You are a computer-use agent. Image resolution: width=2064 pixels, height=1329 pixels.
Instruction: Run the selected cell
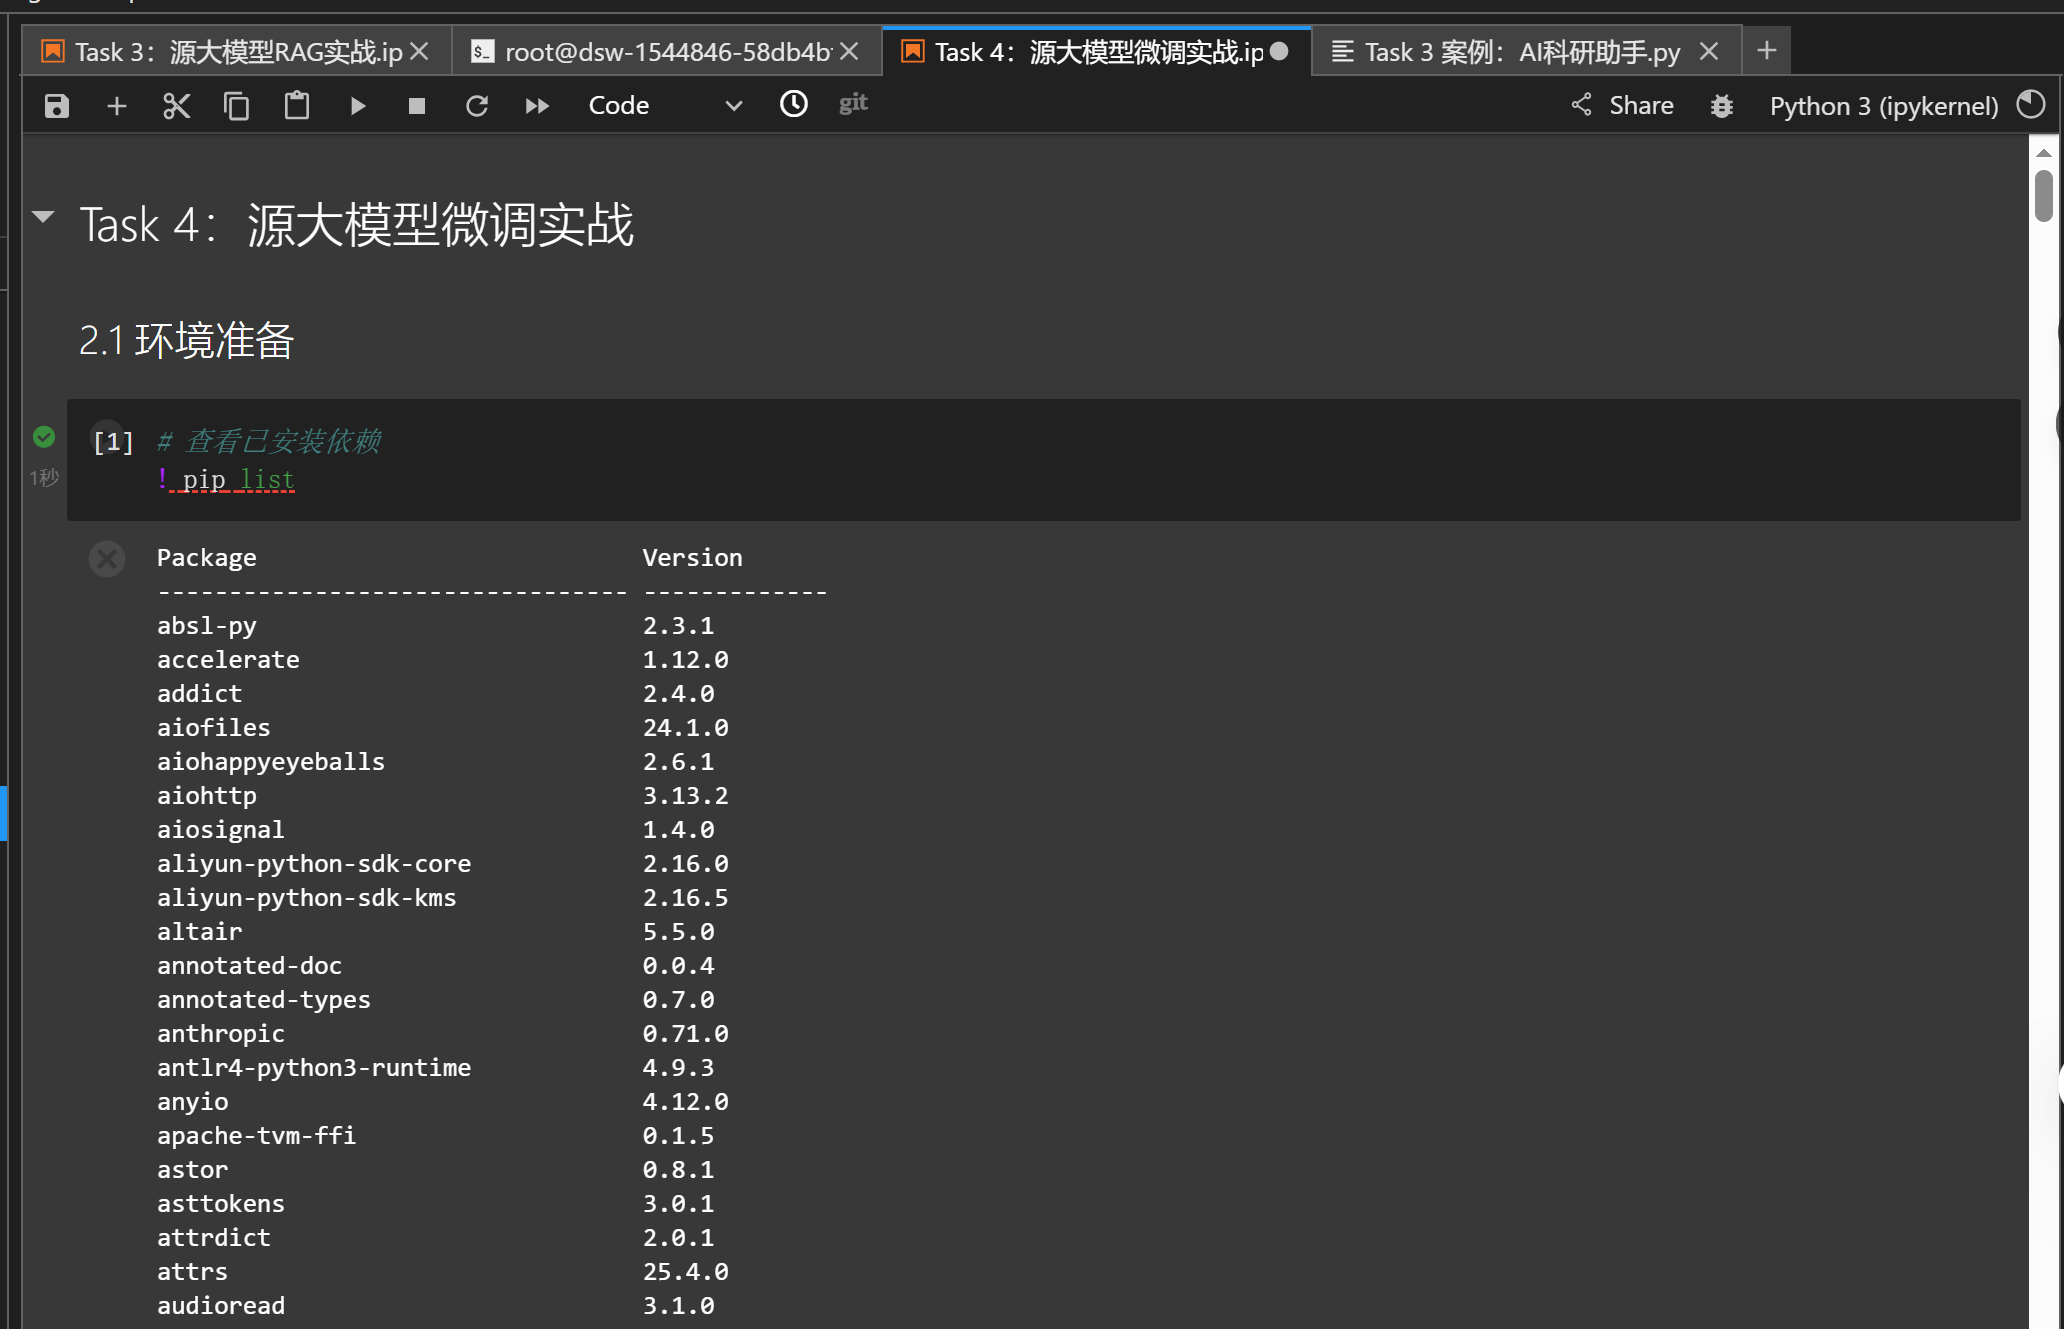coord(357,106)
